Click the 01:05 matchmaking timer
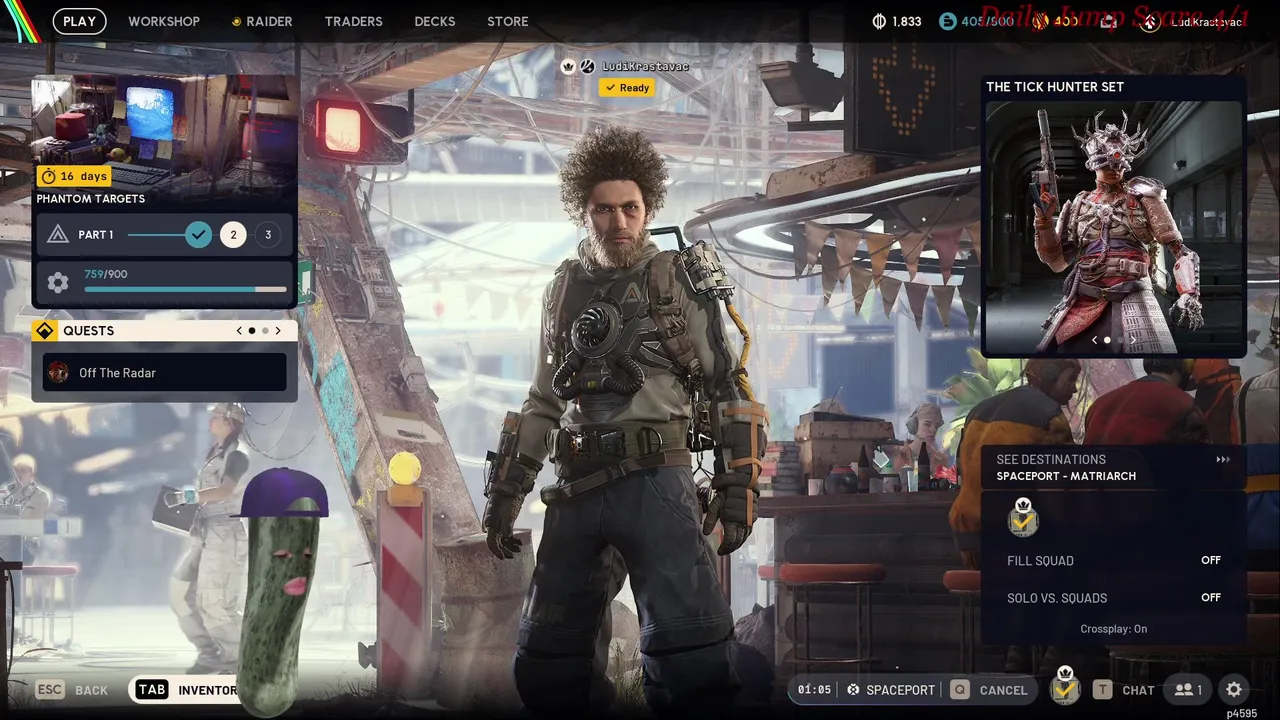This screenshot has width=1280, height=720. (x=815, y=690)
